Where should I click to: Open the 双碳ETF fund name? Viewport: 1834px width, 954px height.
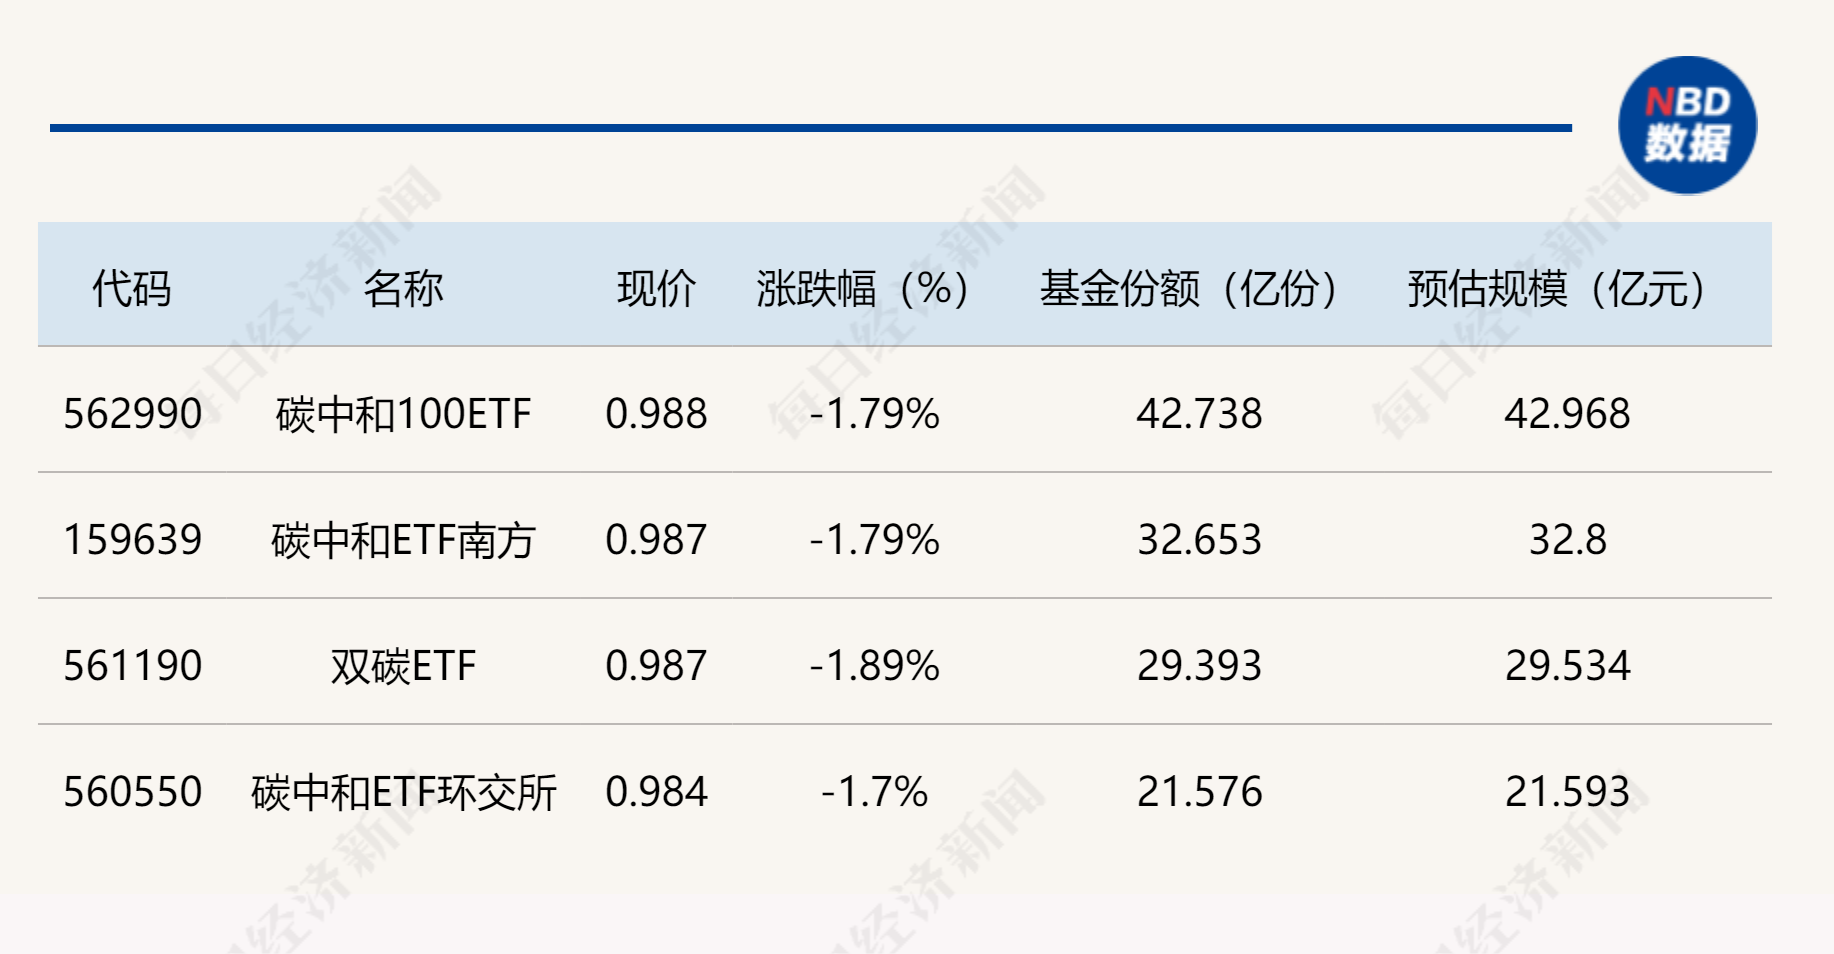tap(403, 666)
